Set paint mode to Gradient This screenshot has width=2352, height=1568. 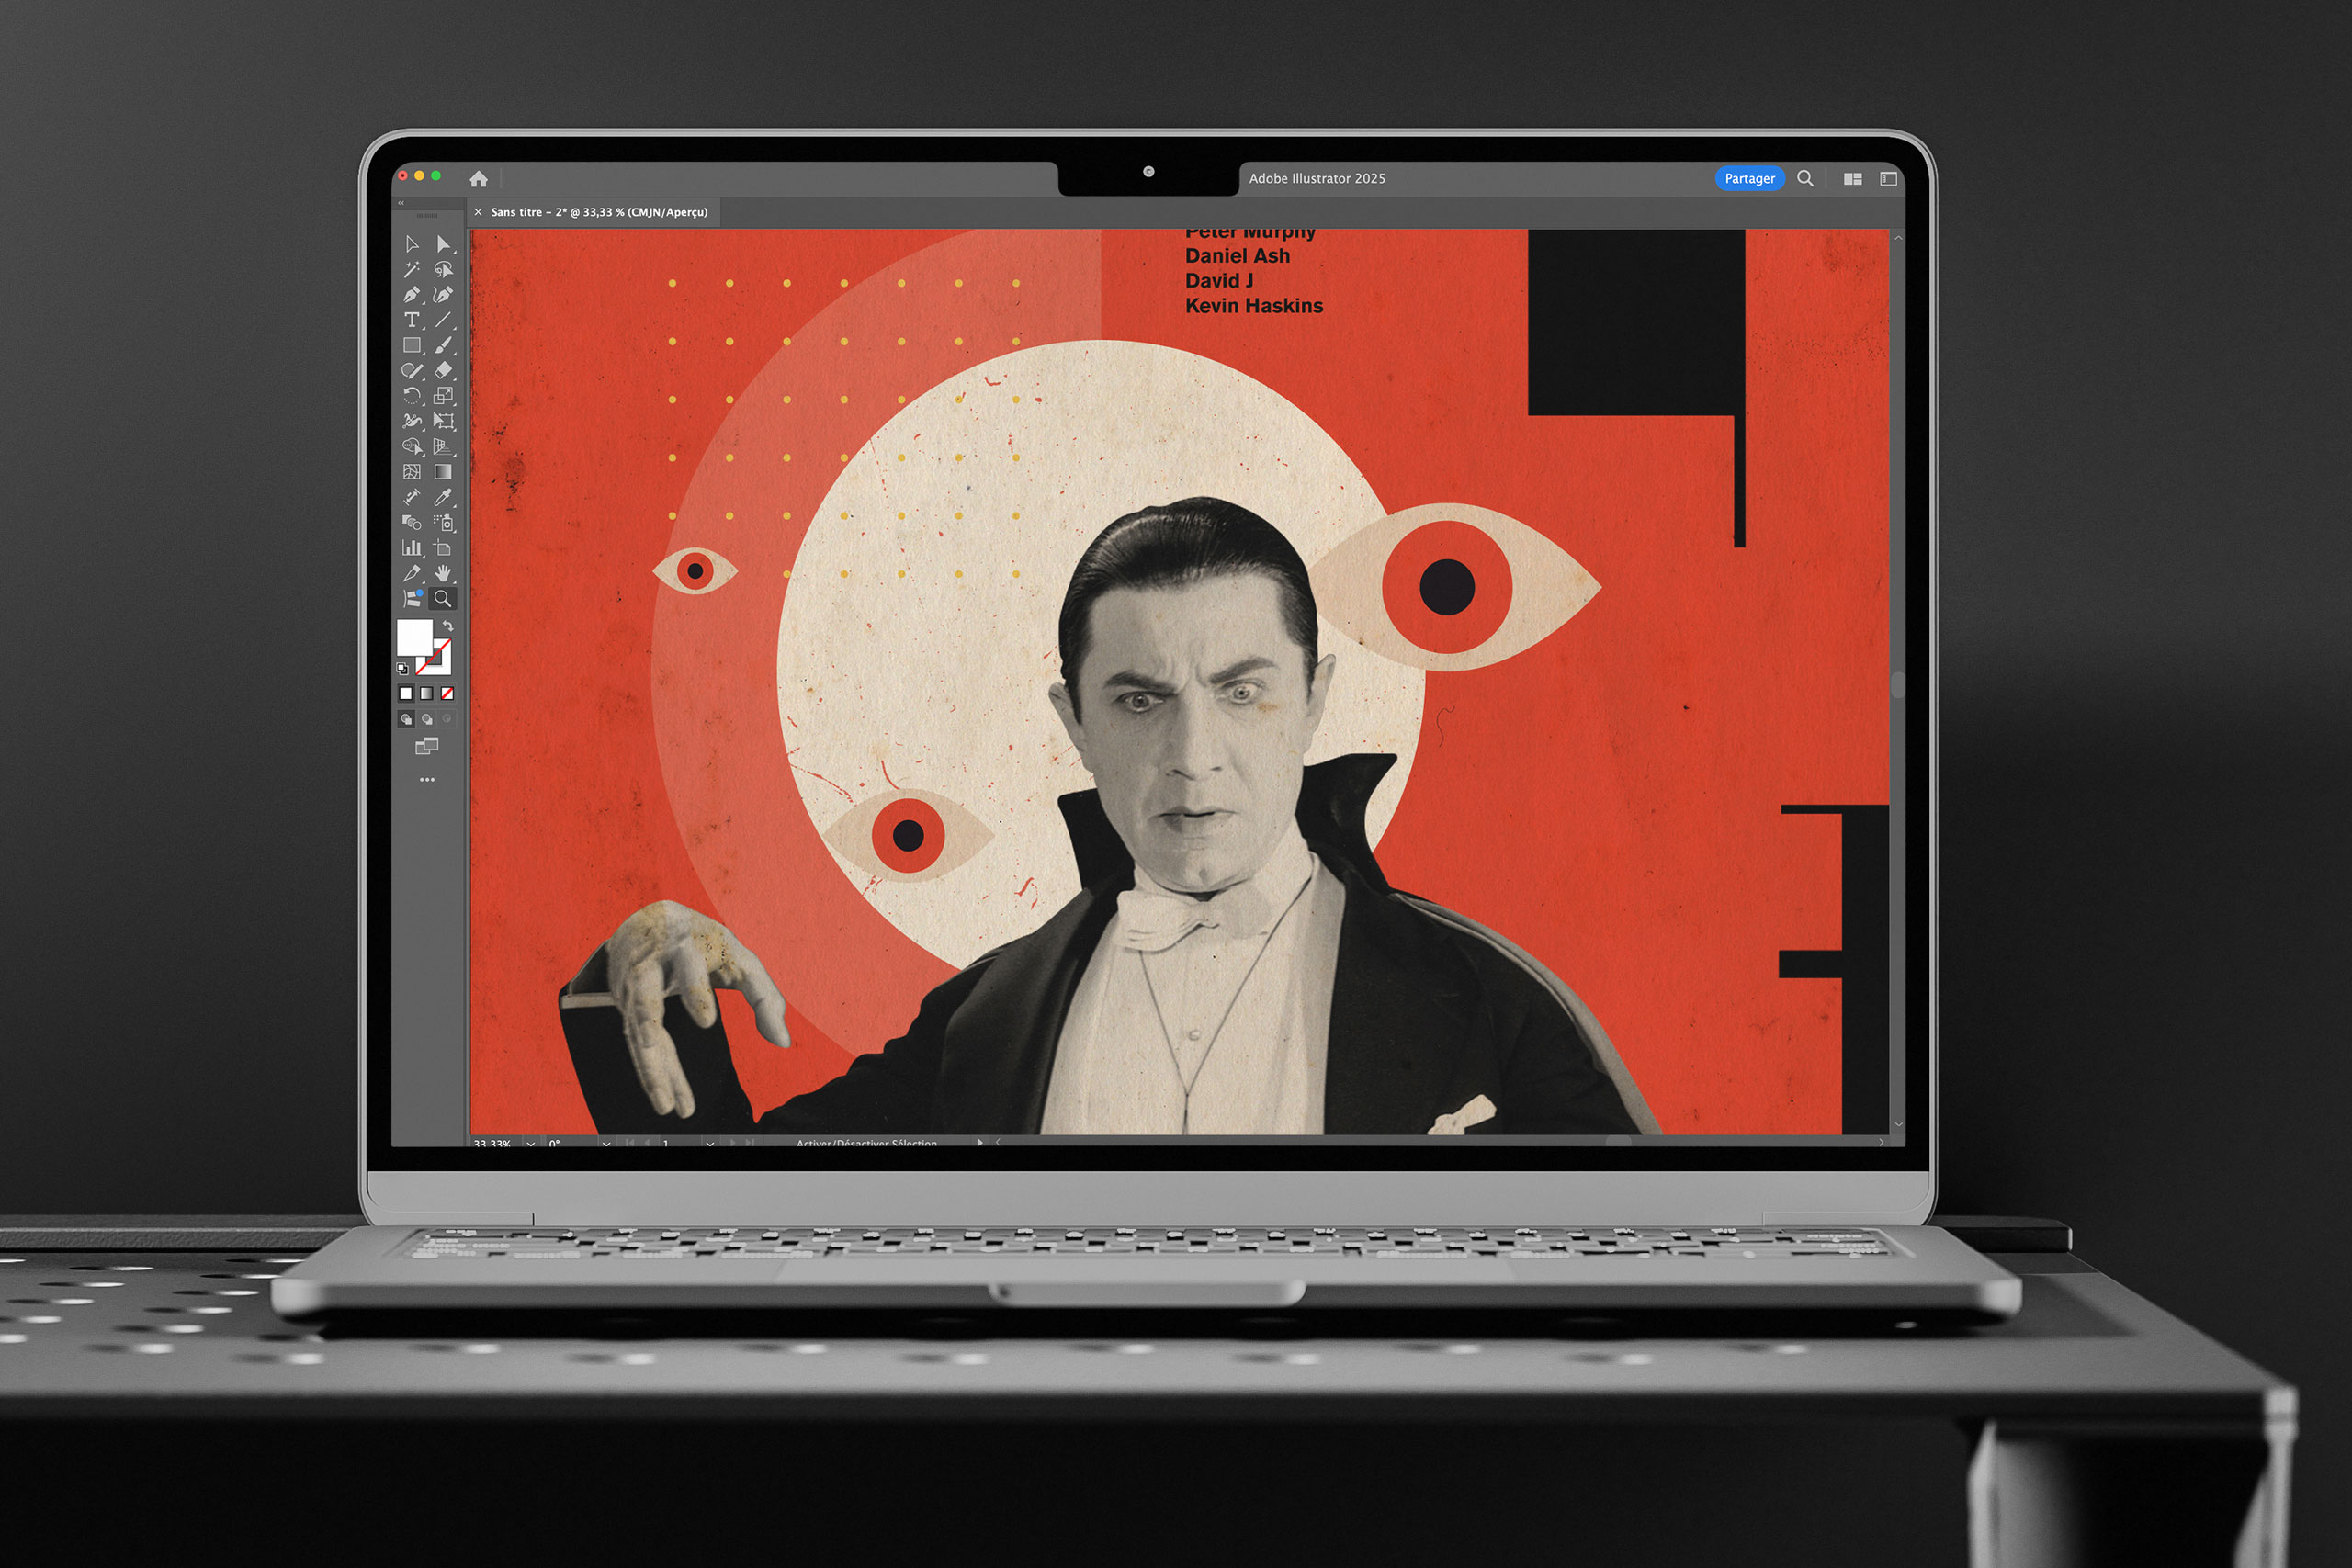(427, 693)
